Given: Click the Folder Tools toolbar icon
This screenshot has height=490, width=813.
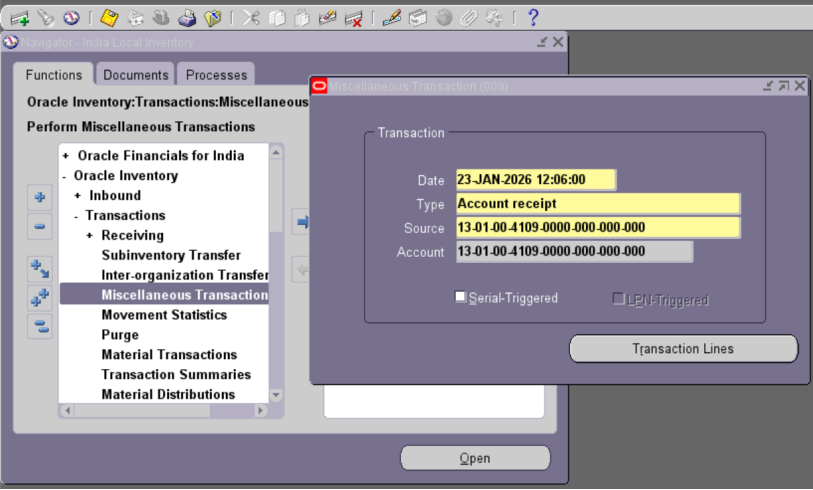Looking at the screenshot, I should 494,19.
